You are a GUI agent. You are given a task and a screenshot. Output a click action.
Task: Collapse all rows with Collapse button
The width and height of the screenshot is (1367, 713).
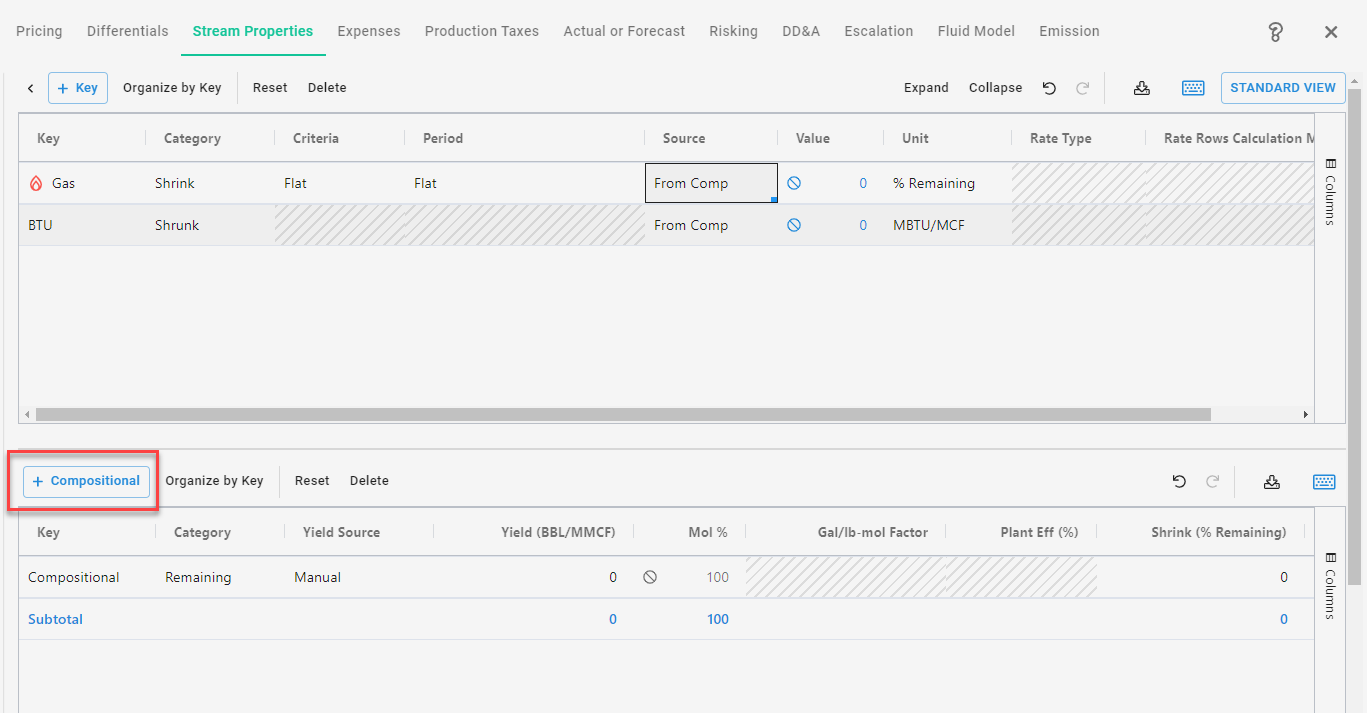995,88
